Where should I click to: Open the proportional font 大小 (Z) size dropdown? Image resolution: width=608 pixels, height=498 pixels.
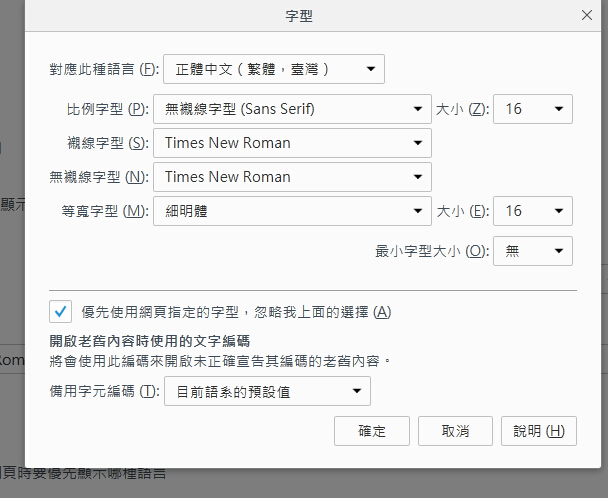(x=533, y=109)
